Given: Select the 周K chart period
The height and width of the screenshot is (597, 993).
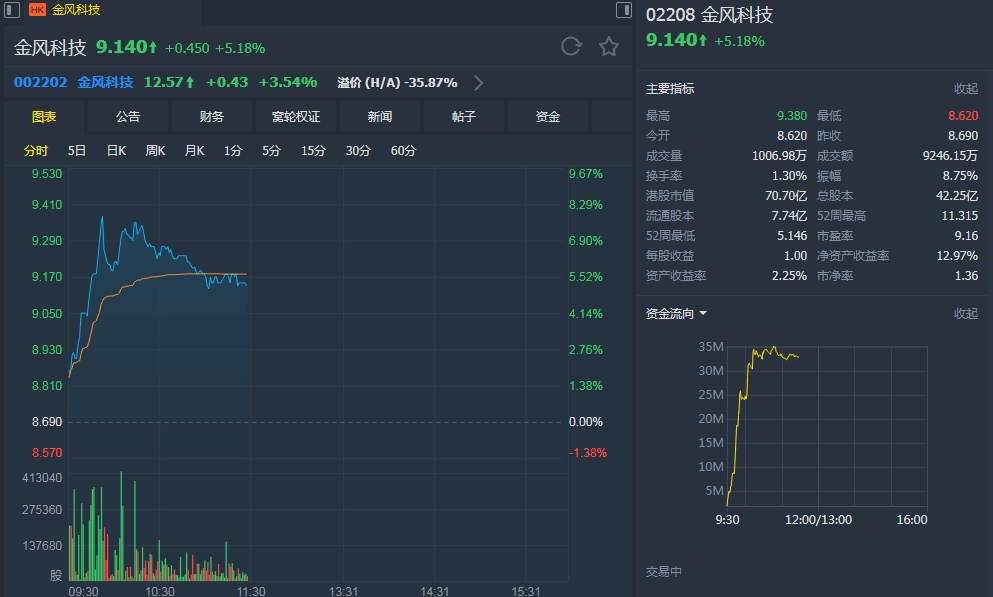Looking at the screenshot, I should (x=155, y=151).
